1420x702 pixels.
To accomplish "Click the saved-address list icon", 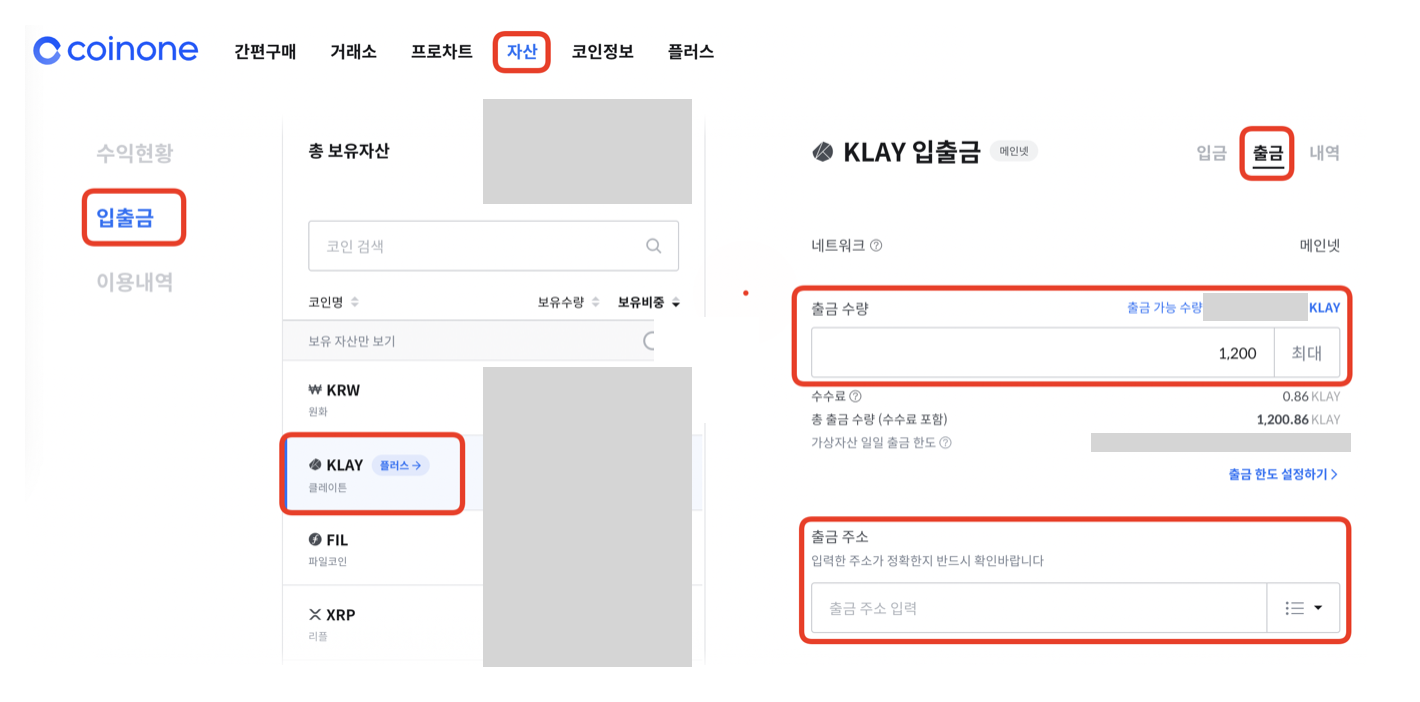I will click(x=1295, y=607).
